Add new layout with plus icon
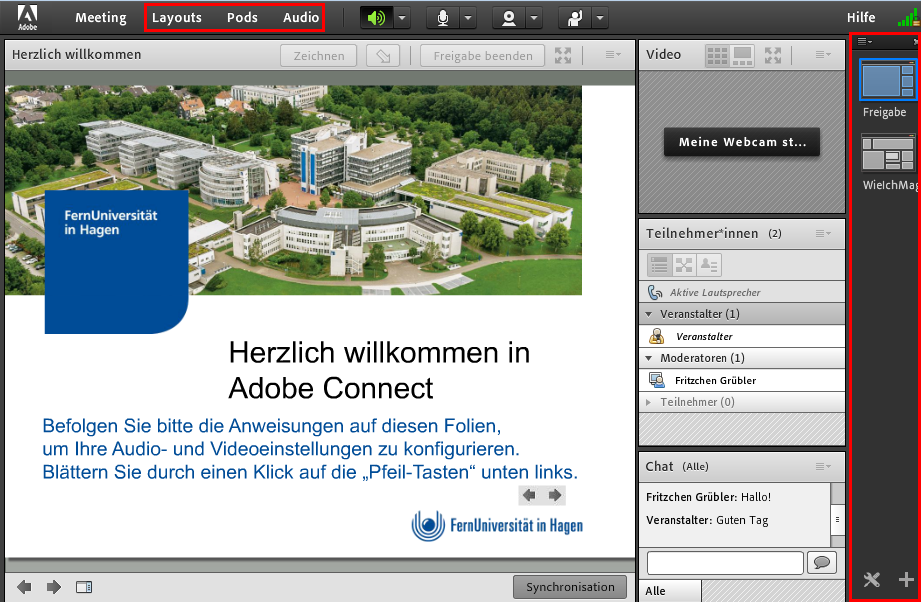 pos(906,580)
